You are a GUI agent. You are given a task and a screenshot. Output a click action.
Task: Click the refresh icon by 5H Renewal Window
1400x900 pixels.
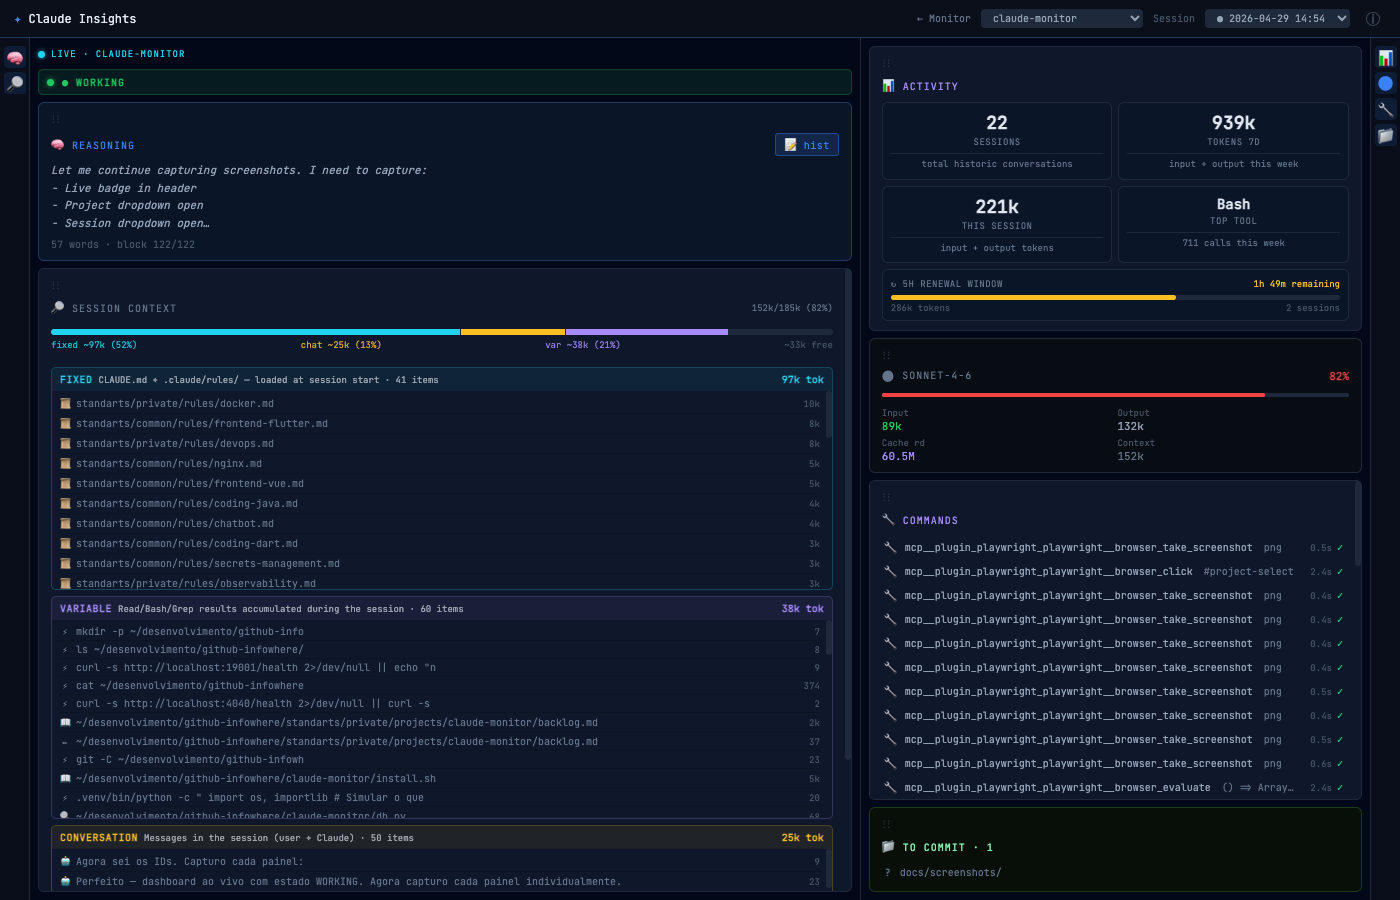click(894, 284)
